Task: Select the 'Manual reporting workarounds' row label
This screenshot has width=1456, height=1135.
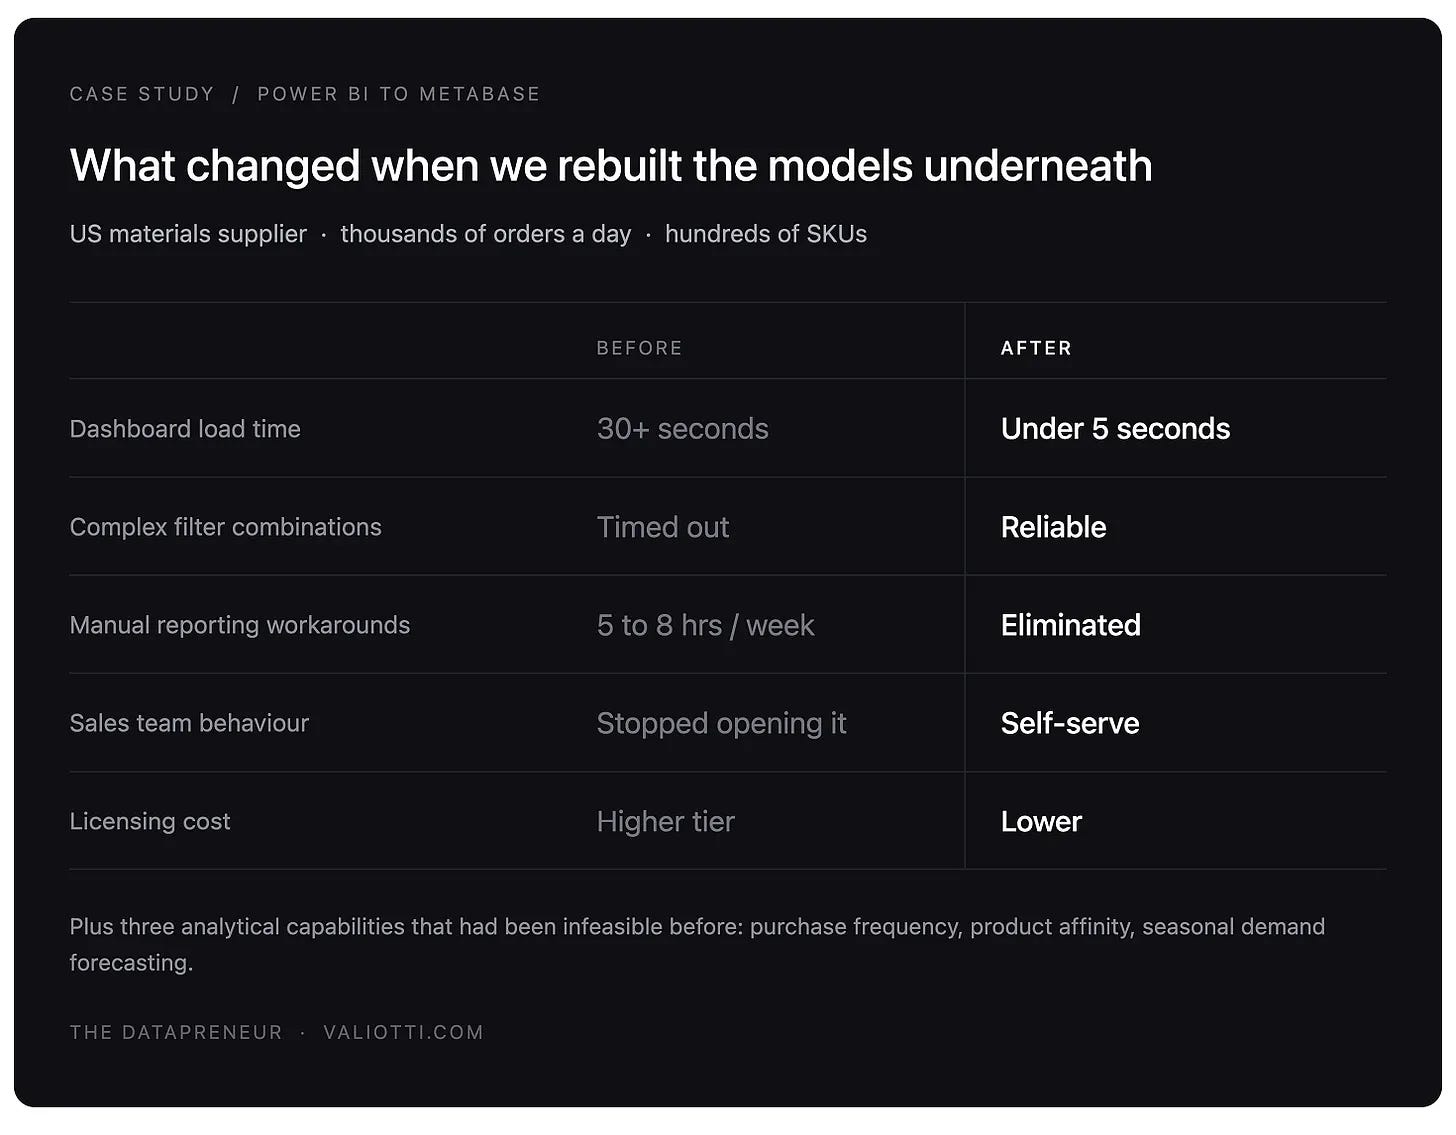Action: 240,625
